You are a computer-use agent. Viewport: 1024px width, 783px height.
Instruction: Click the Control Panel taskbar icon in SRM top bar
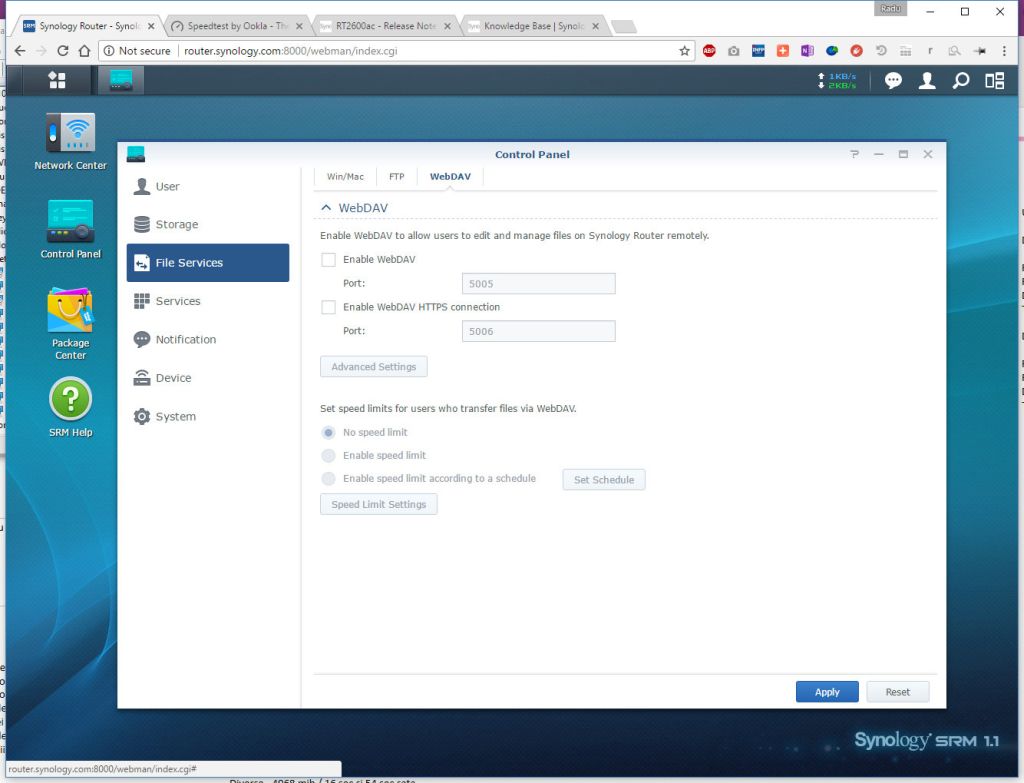point(121,80)
